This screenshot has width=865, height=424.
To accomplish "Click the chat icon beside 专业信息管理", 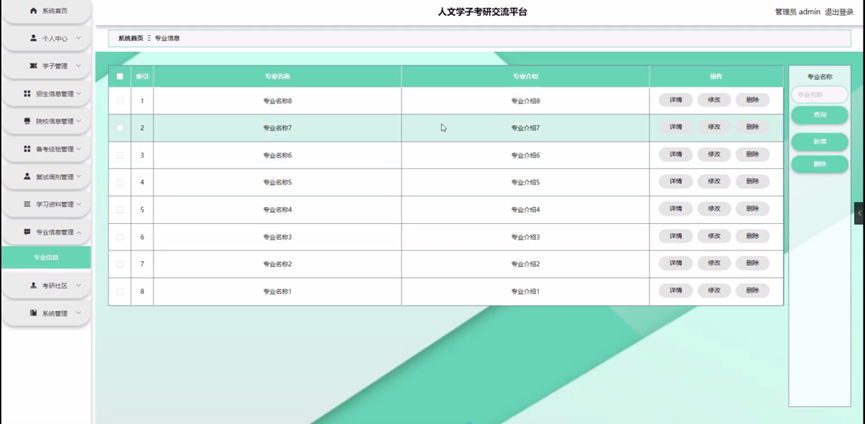I will tap(27, 232).
